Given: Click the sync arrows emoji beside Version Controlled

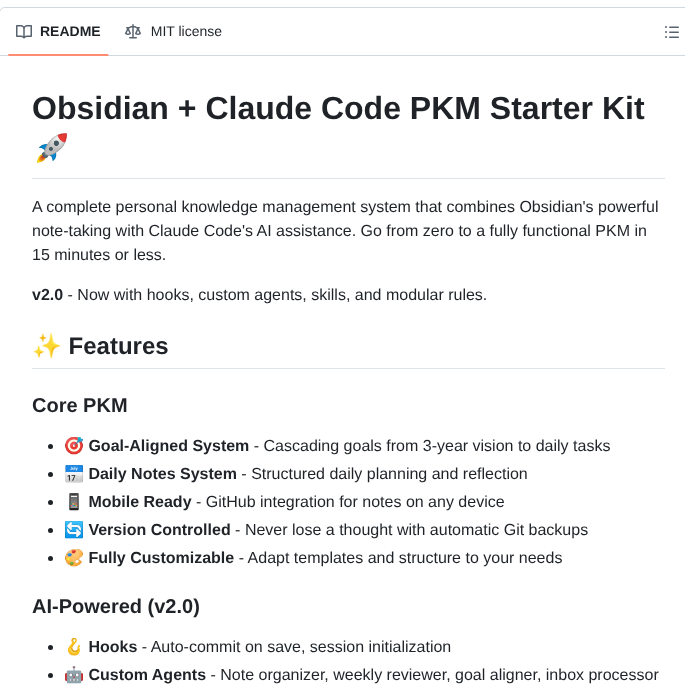Looking at the screenshot, I should point(74,530).
